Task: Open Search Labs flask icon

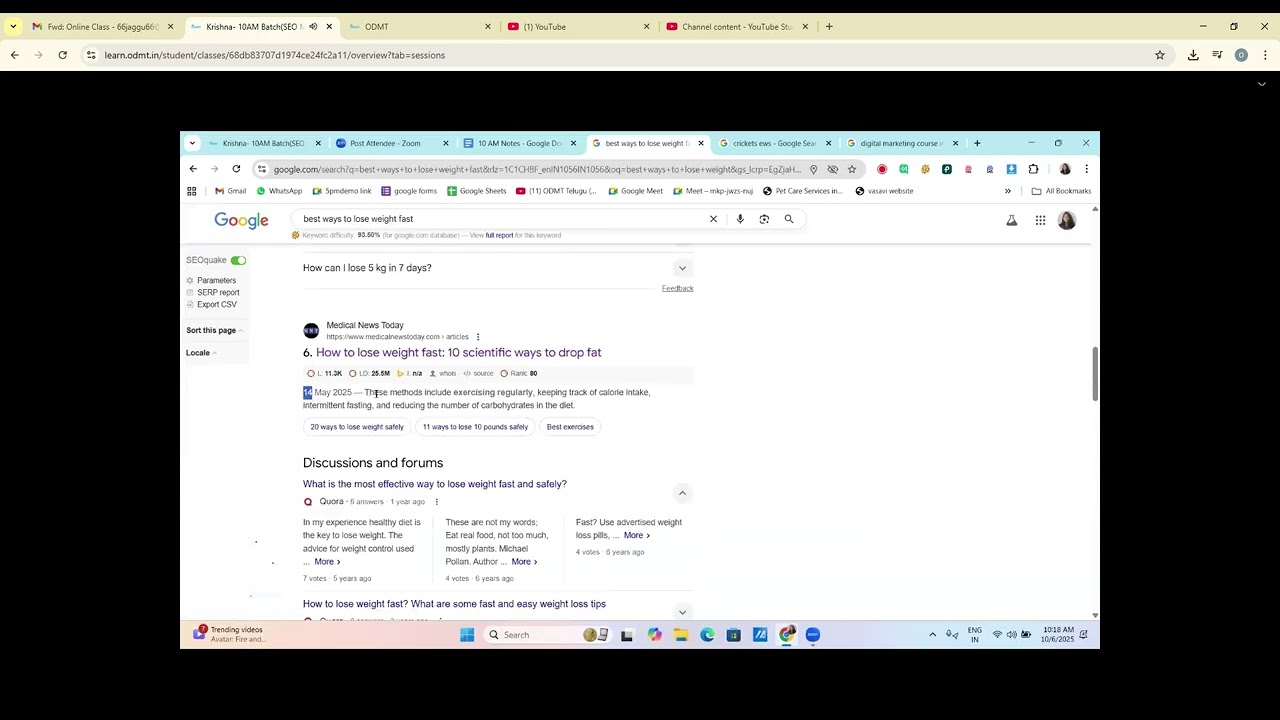Action: coord(1012,220)
